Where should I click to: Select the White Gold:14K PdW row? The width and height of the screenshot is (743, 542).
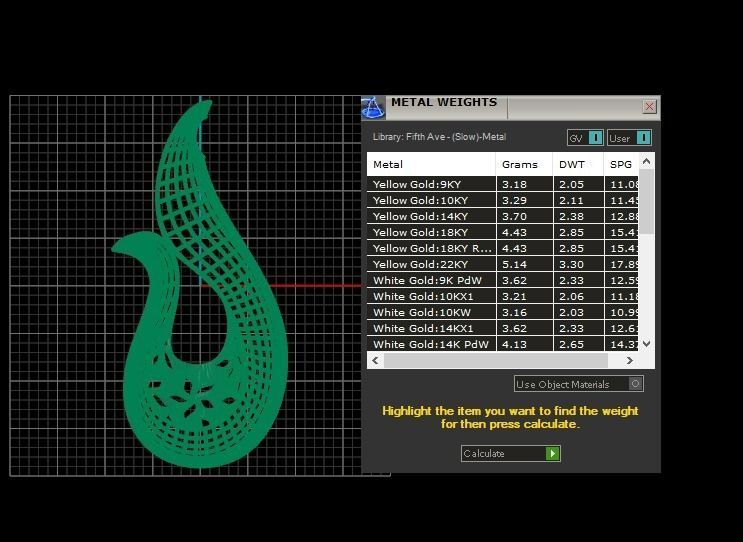[x=503, y=344]
